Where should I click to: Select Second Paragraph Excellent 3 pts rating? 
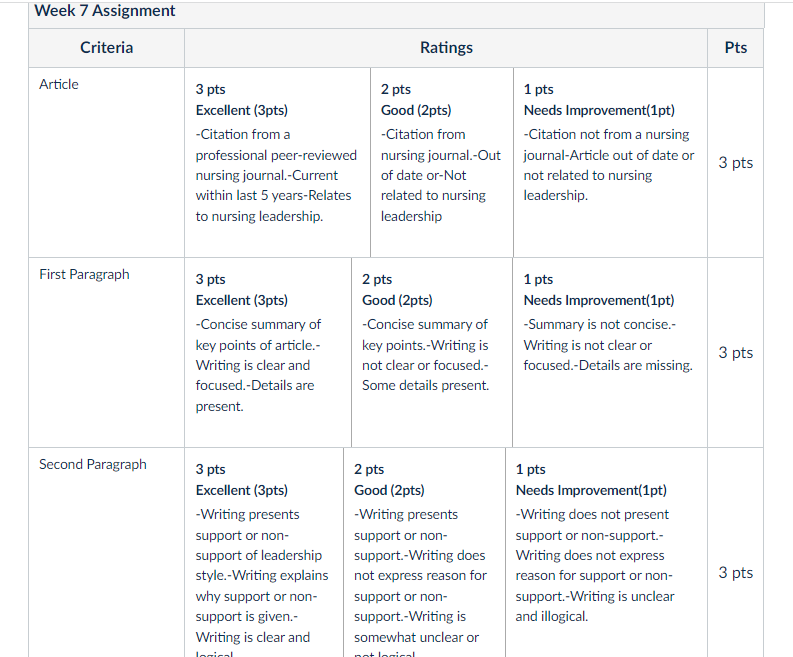pos(264,552)
